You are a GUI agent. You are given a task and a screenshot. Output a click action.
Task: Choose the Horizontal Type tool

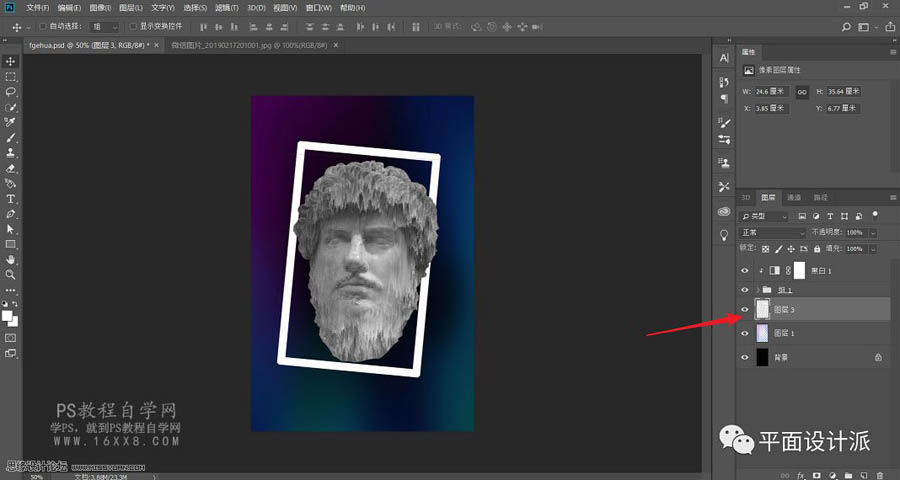11,199
